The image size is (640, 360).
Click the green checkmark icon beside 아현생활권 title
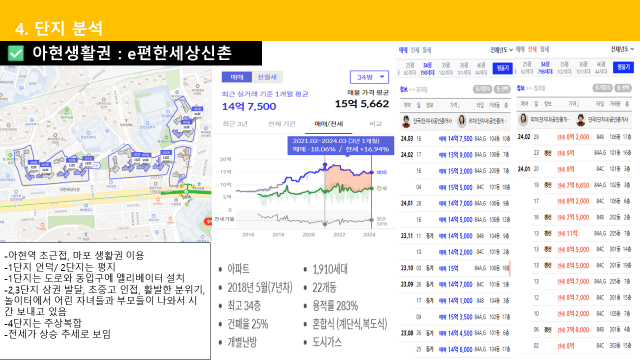pyautogui.click(x=16, y=53)
